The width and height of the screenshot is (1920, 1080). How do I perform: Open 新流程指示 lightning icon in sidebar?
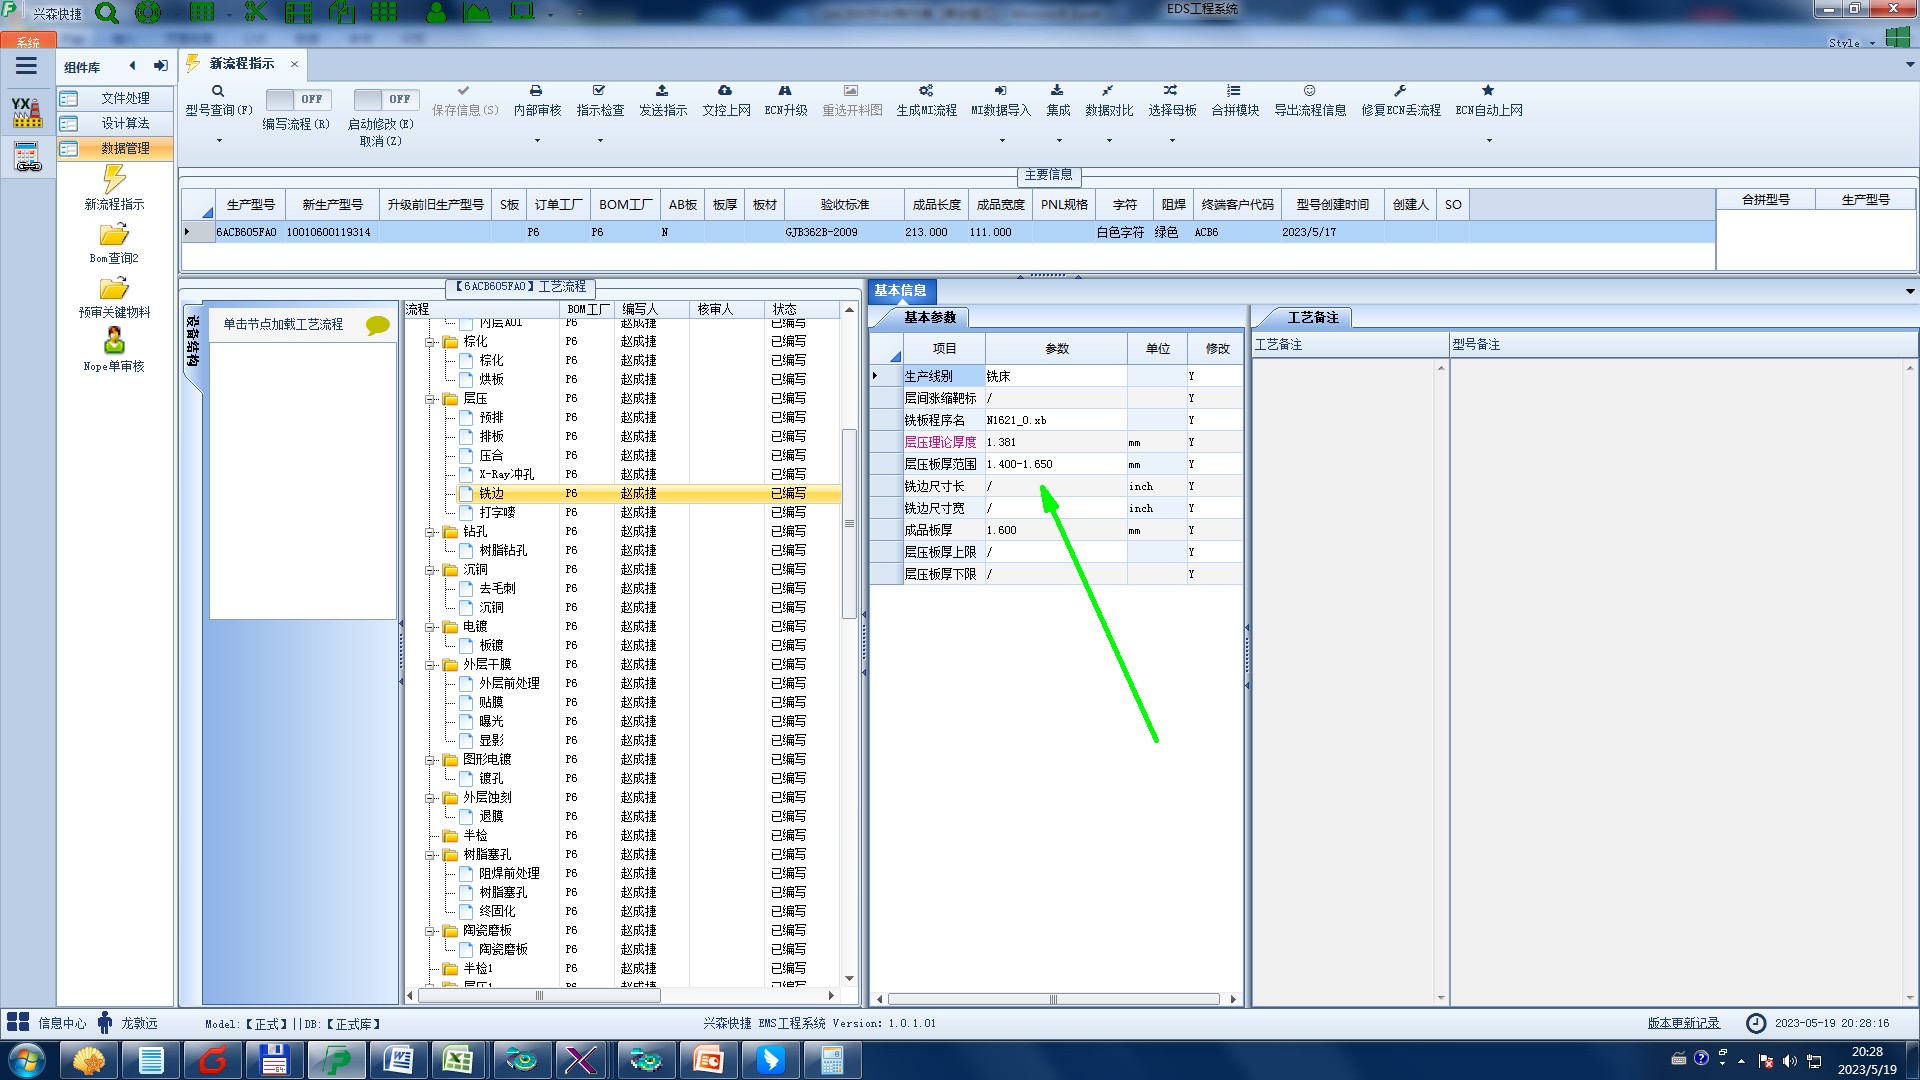[114, 180]
